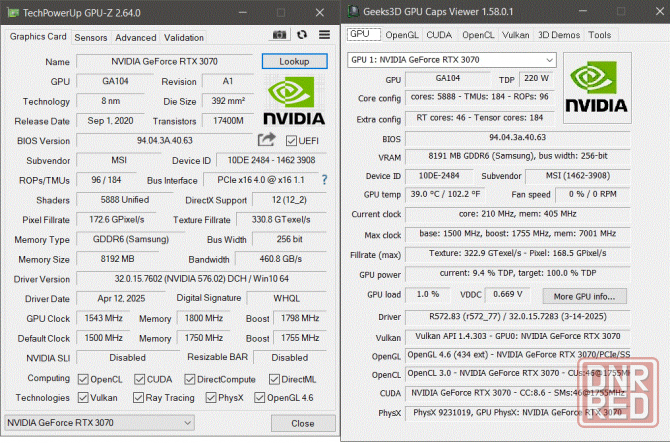The width and height of the screenshot is (670, 443).
Task: Click the Bandwidth value 460.8 GB/s
Action: tap(281, 259)
